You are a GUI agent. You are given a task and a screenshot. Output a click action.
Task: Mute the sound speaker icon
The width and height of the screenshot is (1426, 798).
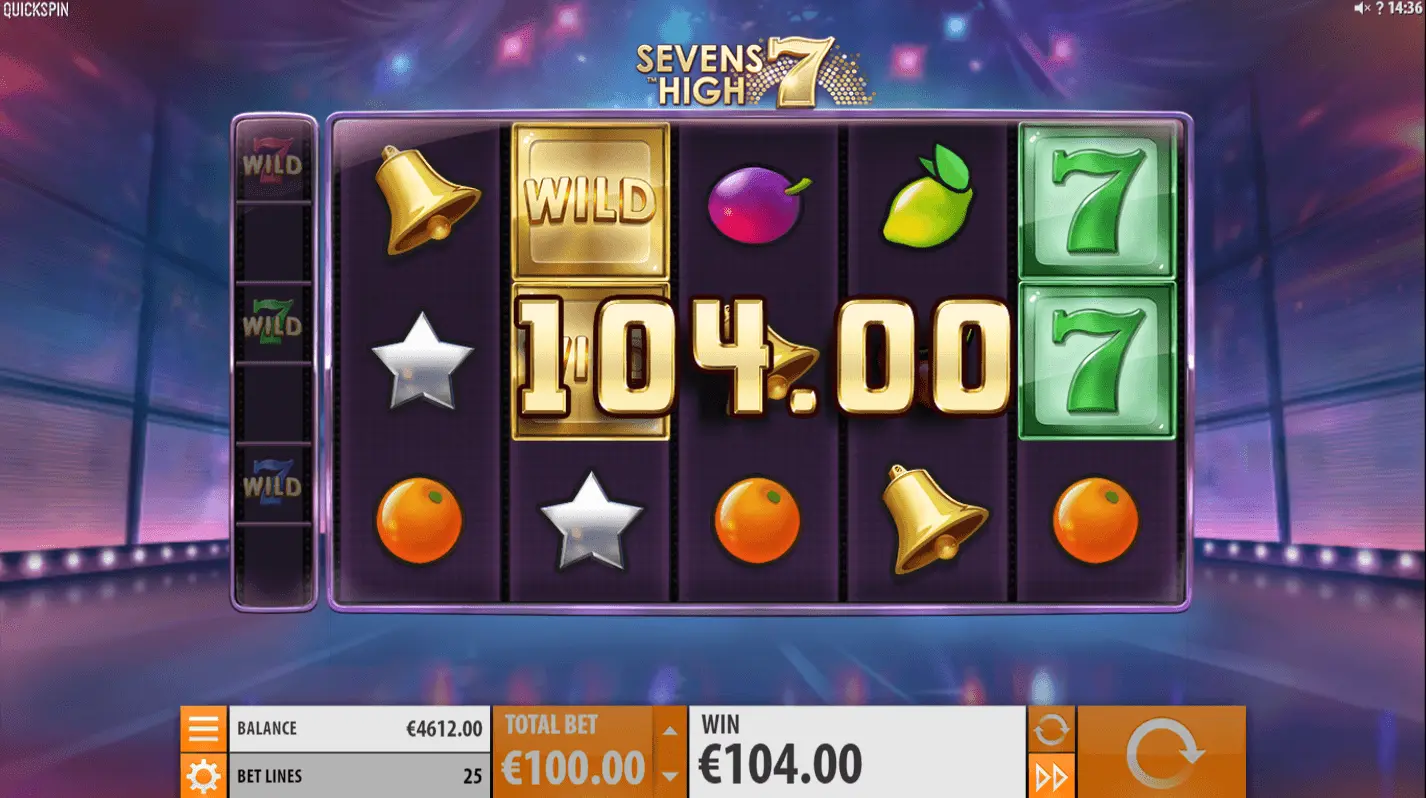click(x=1361, y=8)
